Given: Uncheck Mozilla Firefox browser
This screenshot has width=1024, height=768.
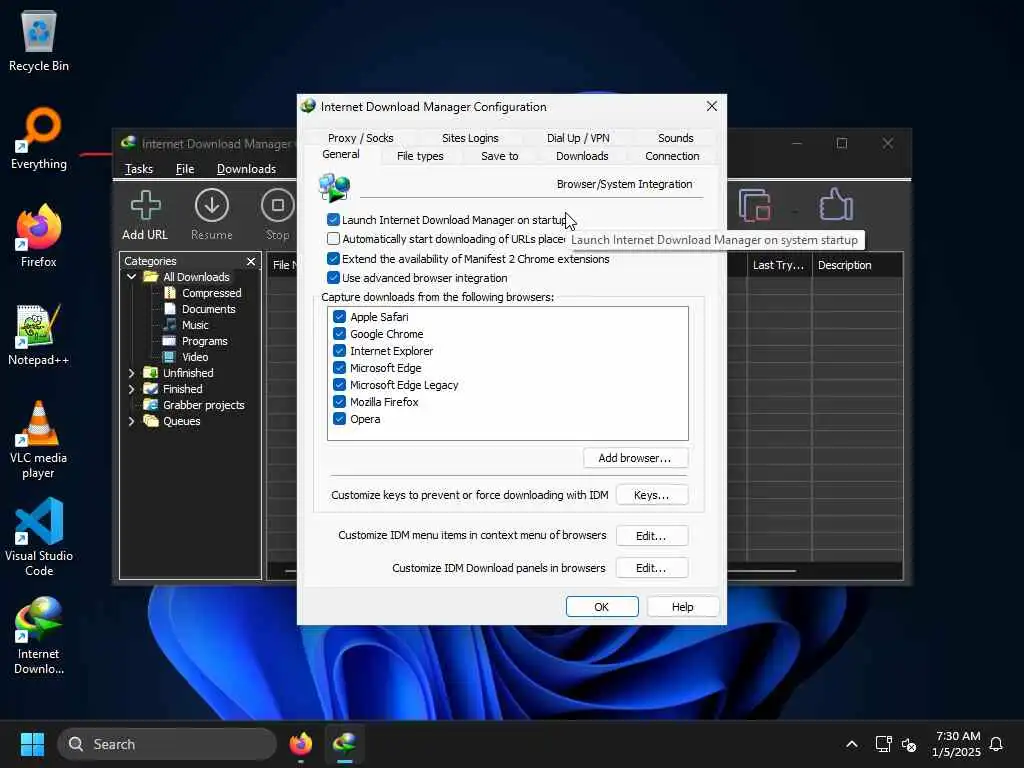Looking at the screenshot, I should point(339,402).
